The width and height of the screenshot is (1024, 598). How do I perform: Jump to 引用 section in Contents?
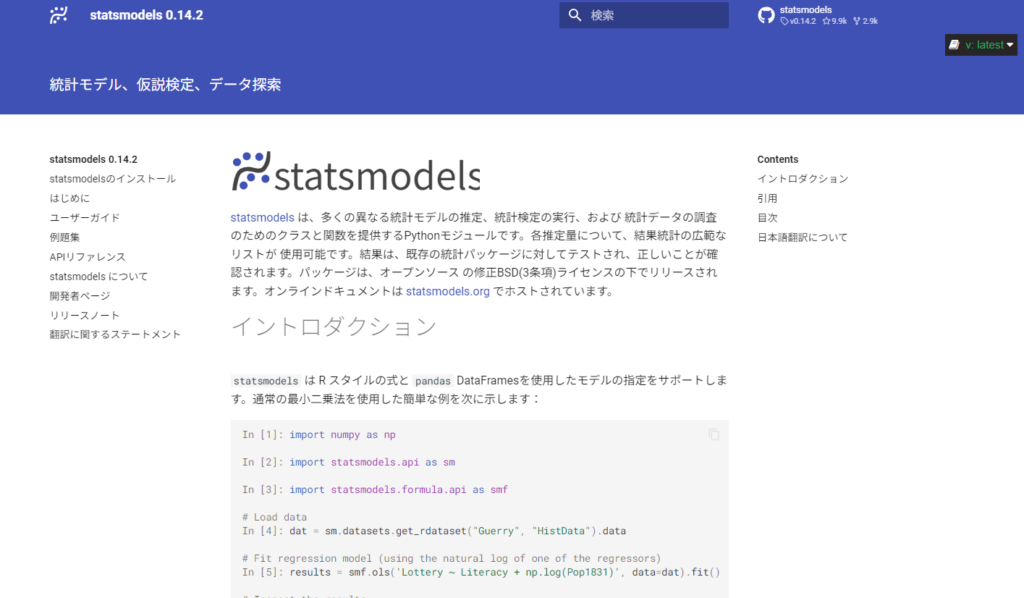[x=767, y=198]
